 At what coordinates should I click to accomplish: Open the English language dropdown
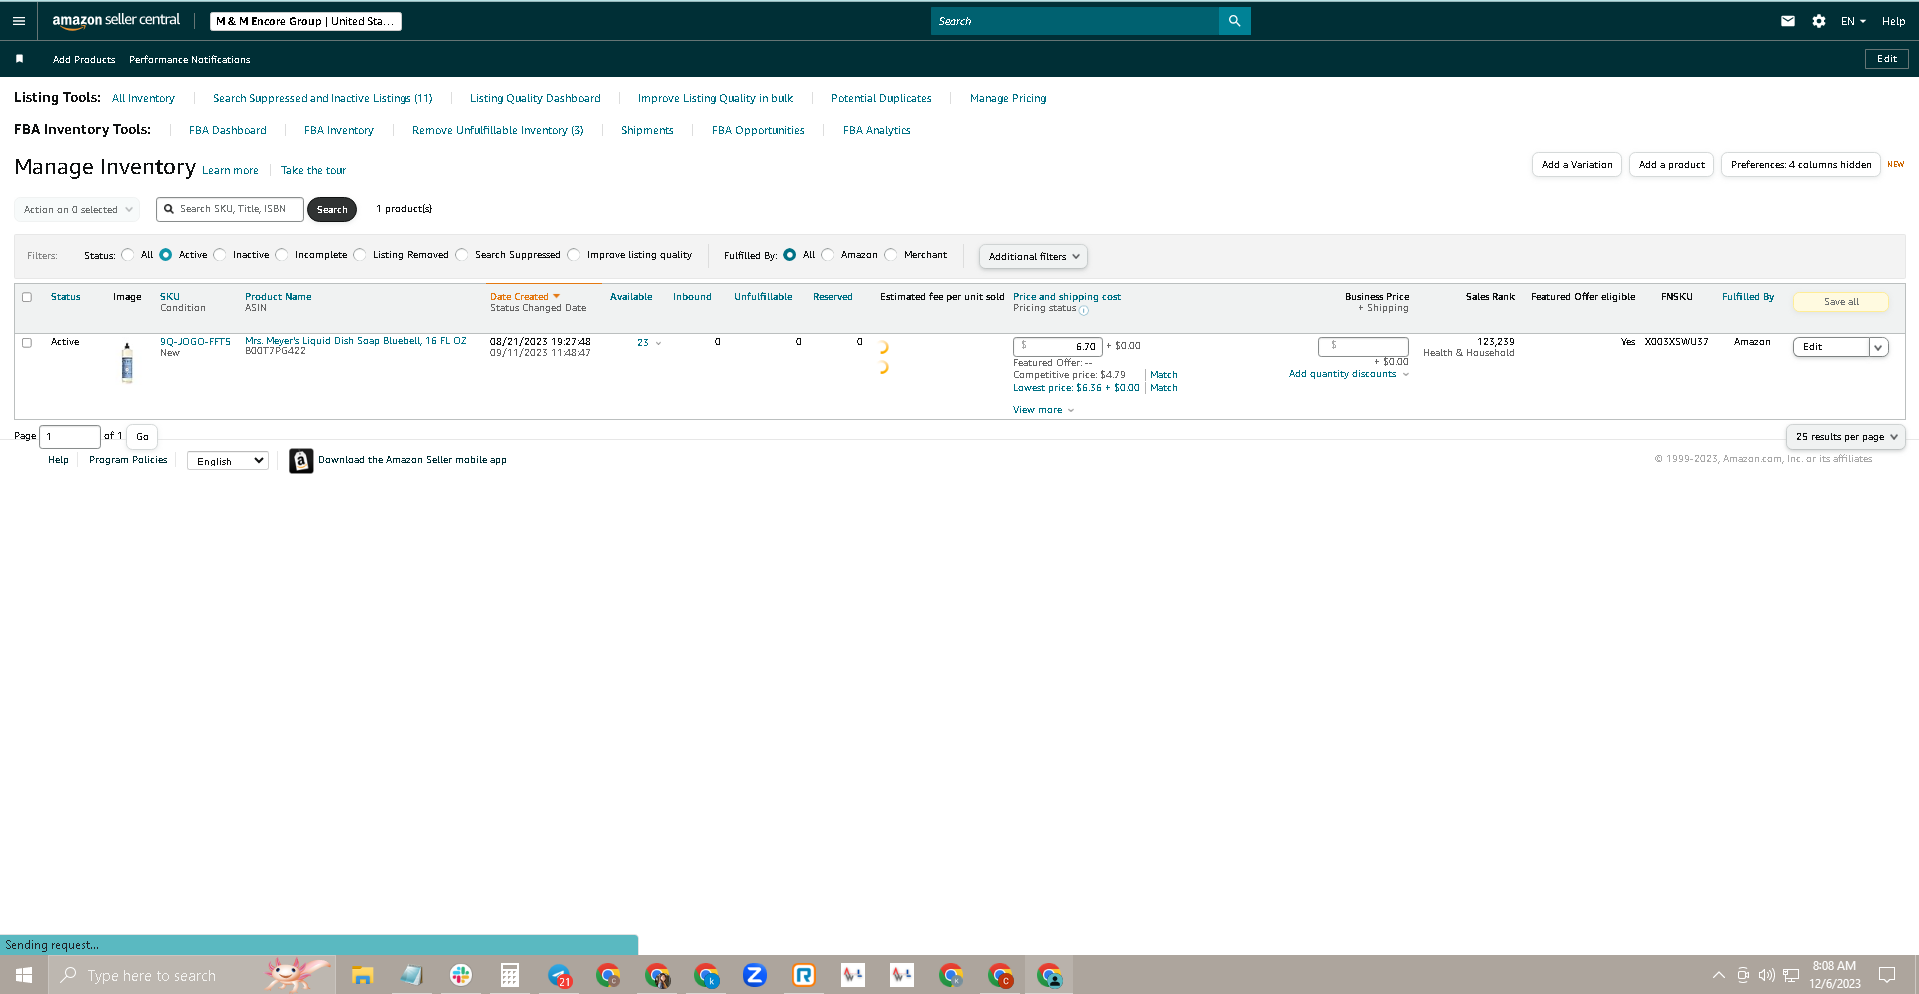click(x=228, y=461)
